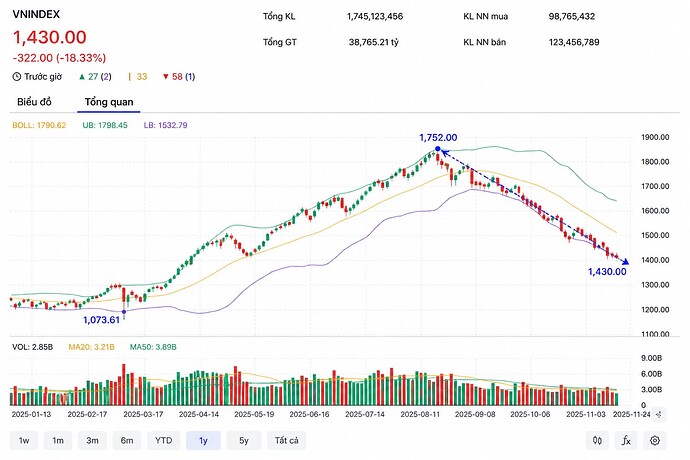Select the 3m time range
Image resolution: width=690 pixels, height=460 pixels.
pyautogui.click(x=92, y=440)
